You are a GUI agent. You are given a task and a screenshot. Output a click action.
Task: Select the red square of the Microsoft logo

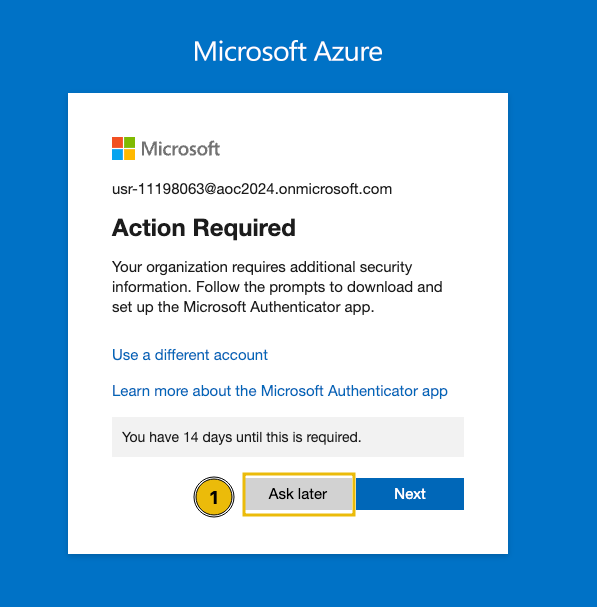(x=117, y=142)
